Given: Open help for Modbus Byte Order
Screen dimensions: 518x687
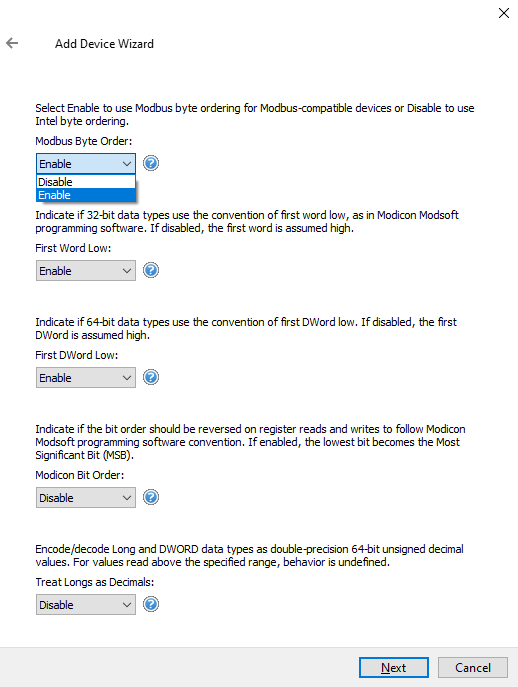Looking at the screenshot, I should (151, 163).
